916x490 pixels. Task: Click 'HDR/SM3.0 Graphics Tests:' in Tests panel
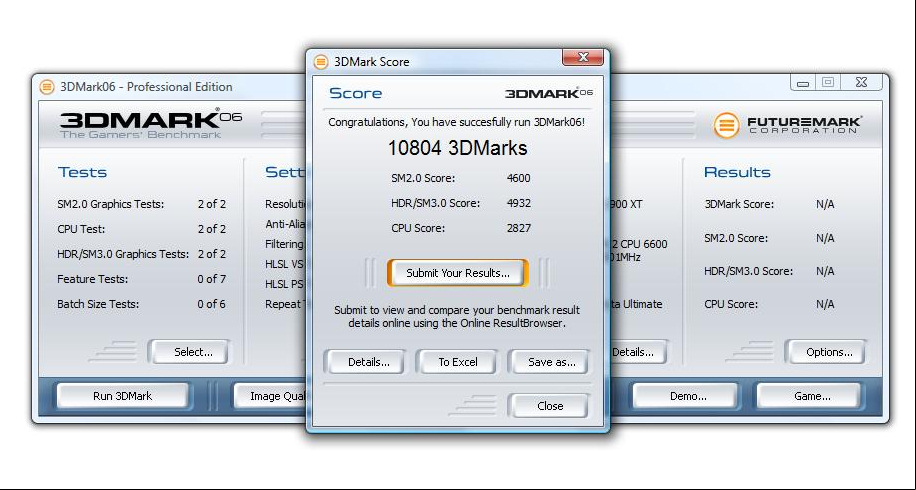(123, 254)
